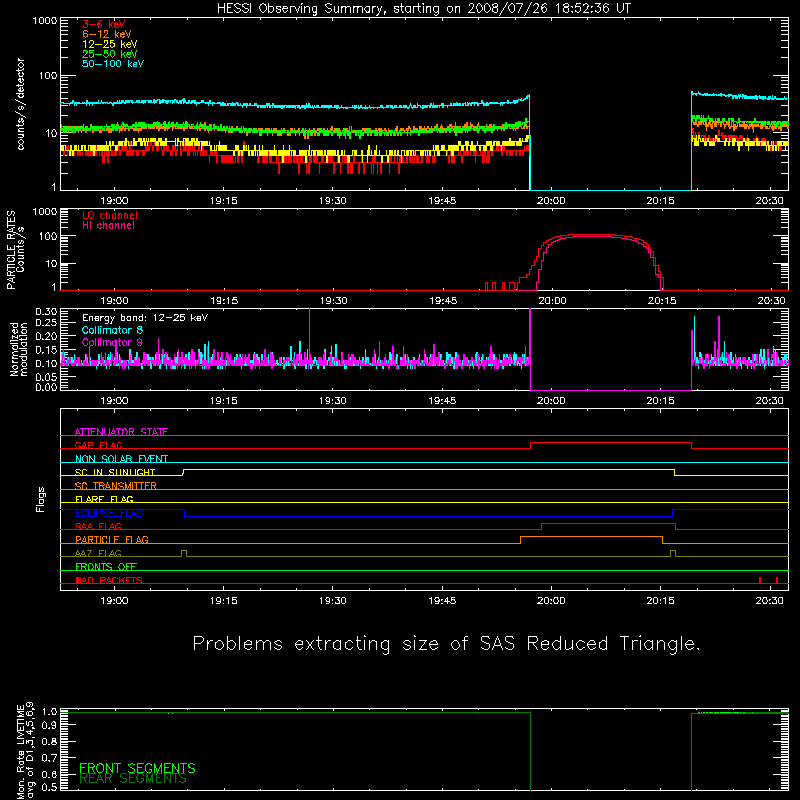The width and height of the screenshot is (800, 800).
Task: Select the 6-12 keV legend label
Action: (107, 34)
